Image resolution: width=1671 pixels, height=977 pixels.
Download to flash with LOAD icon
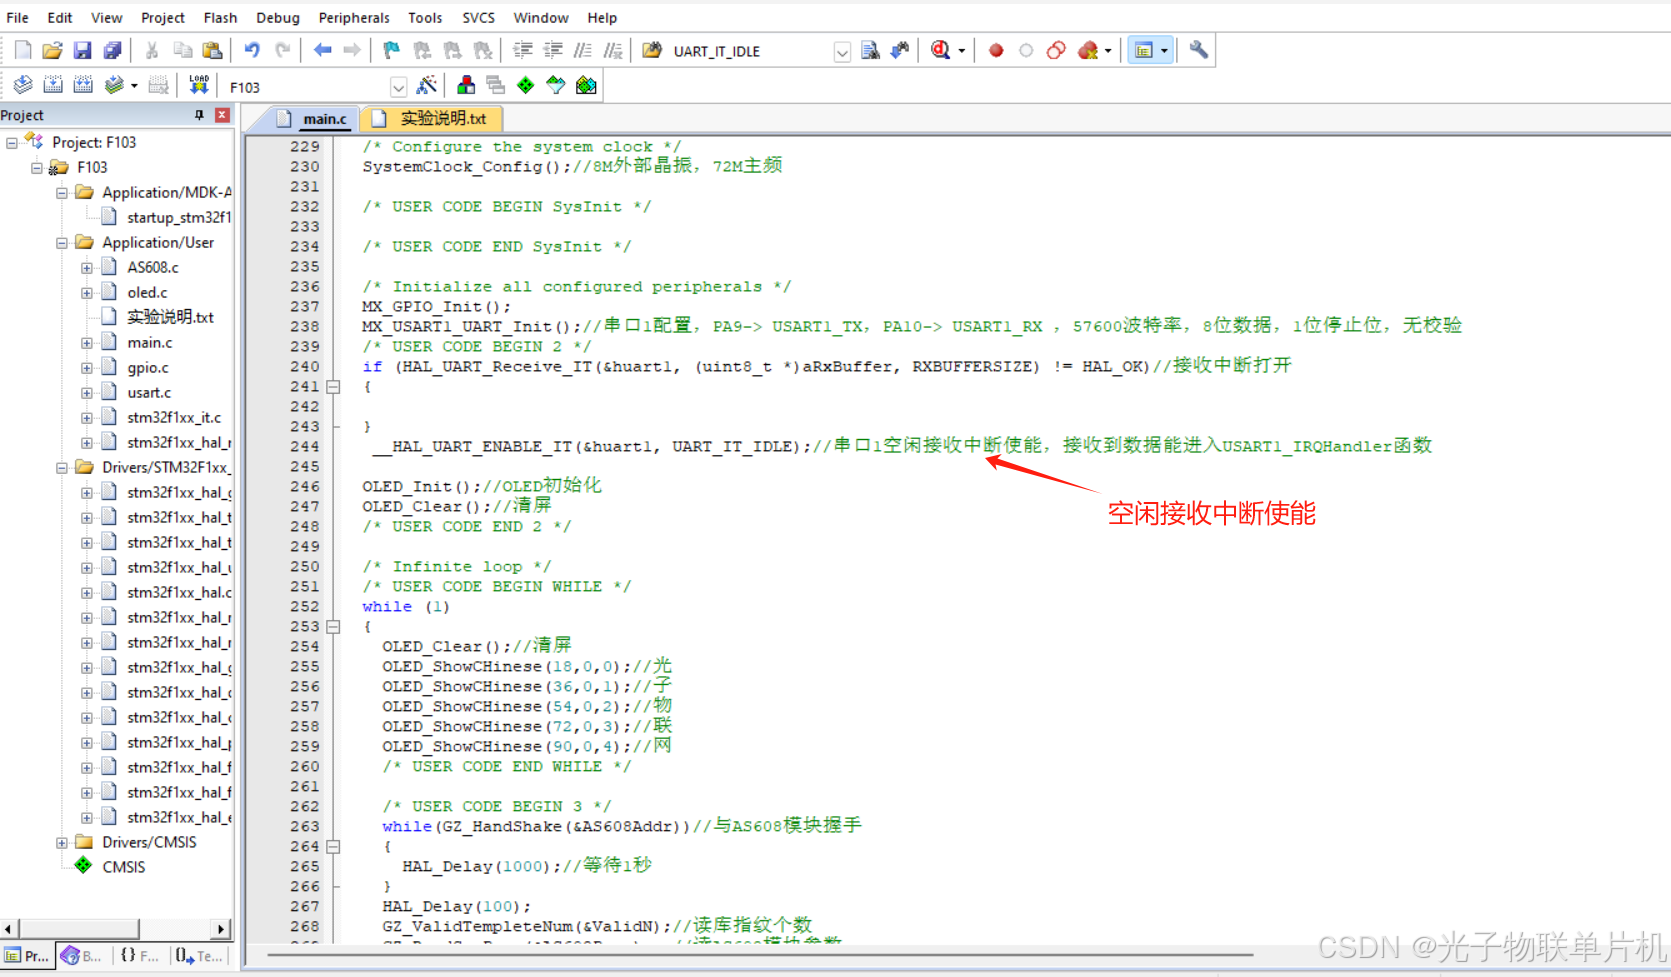pos(199,86)
